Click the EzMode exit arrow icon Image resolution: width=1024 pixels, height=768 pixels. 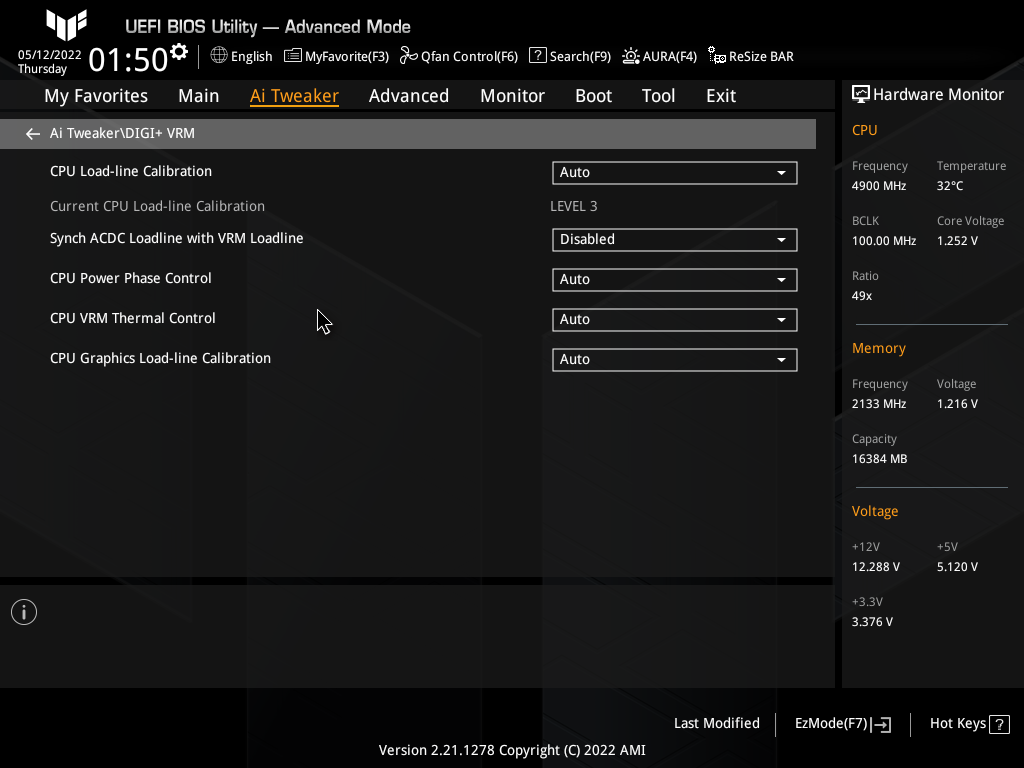pyautogui.click(x=881, y=724)
